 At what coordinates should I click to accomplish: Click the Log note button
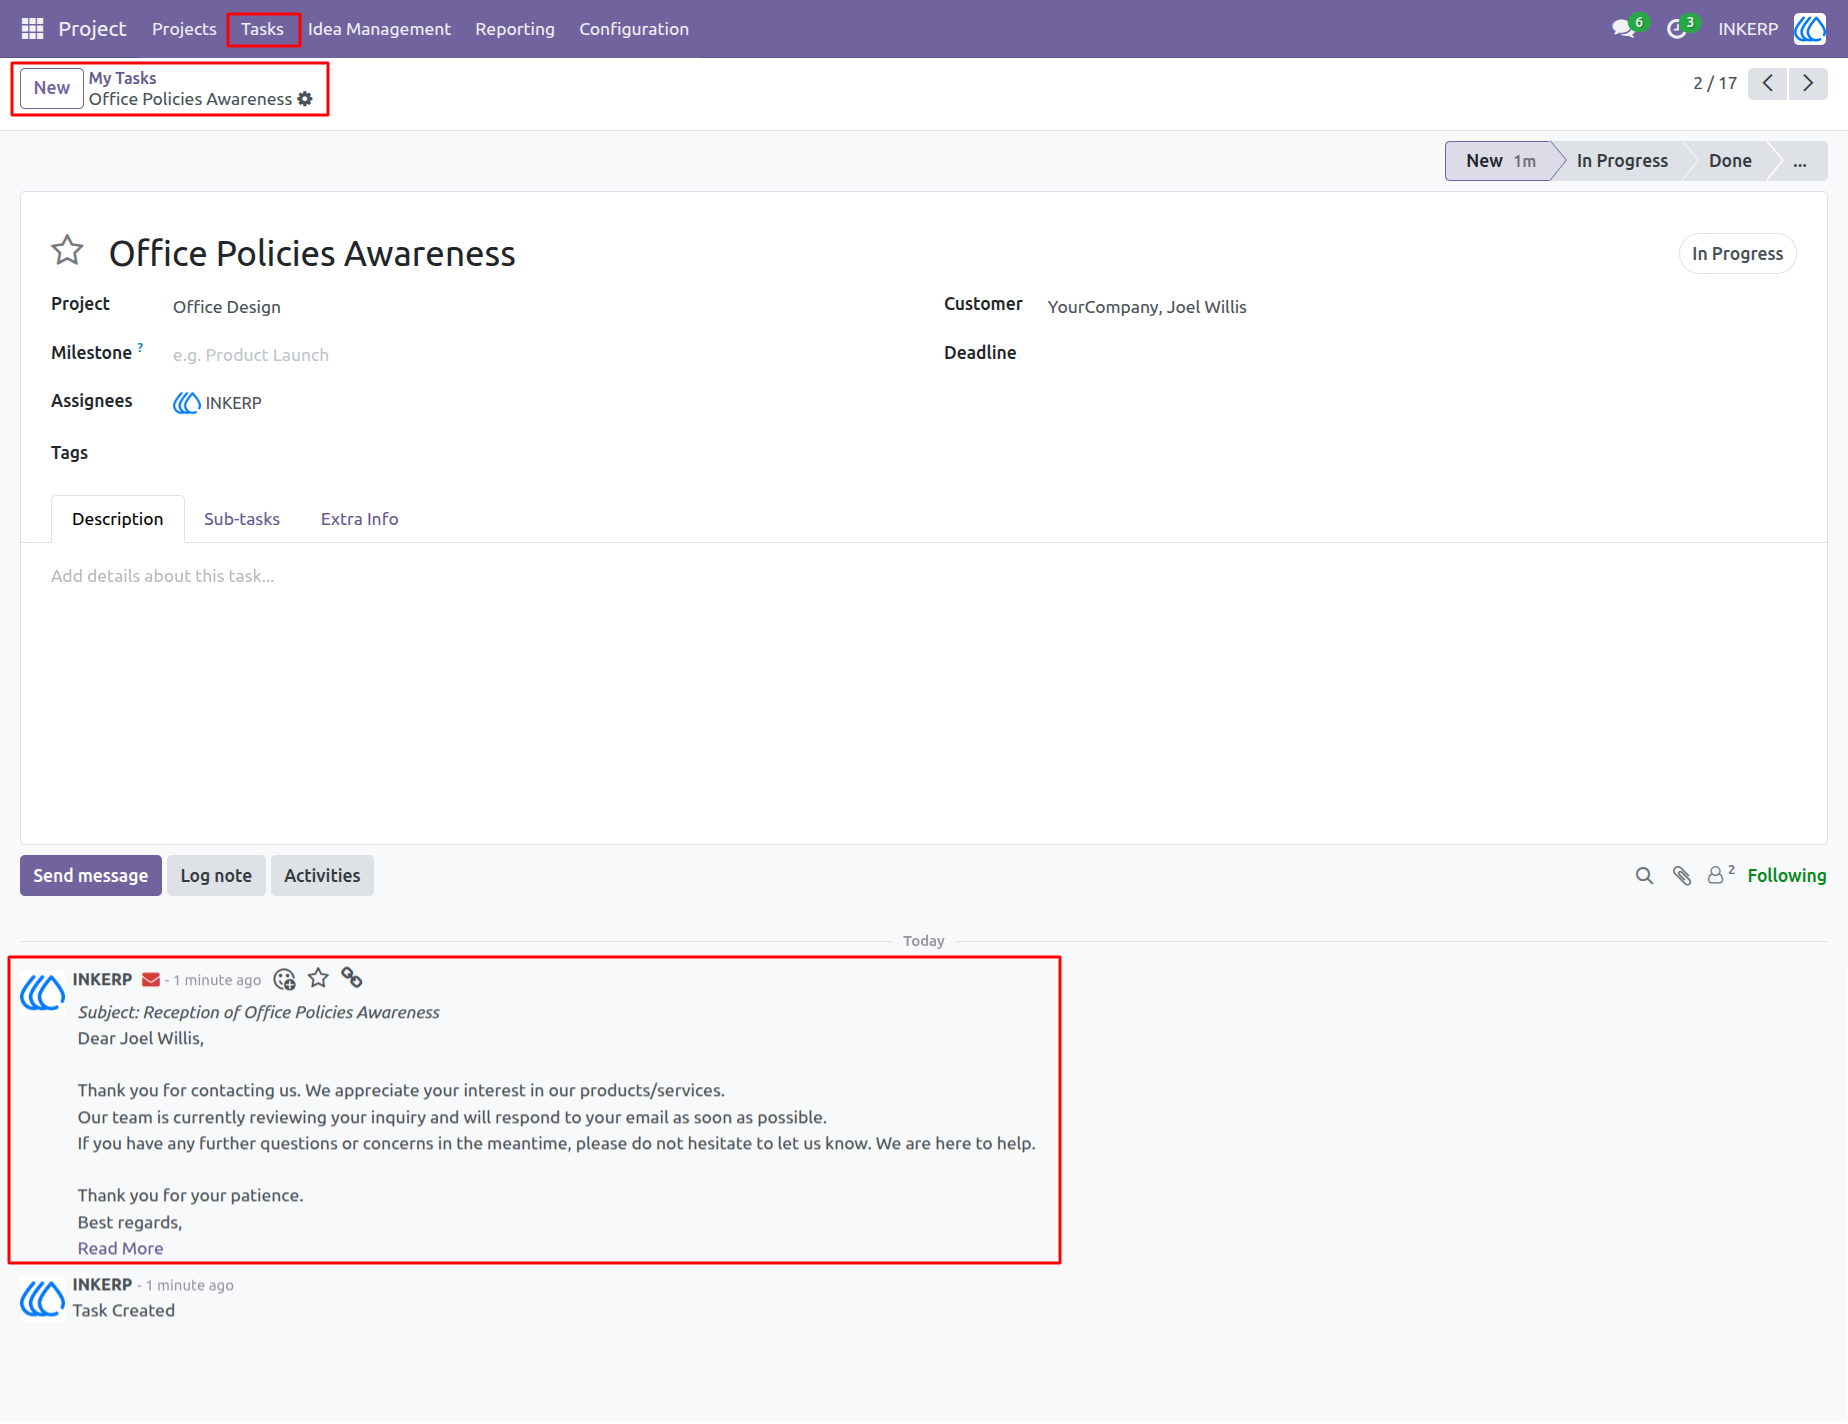[x=216, y=876]
